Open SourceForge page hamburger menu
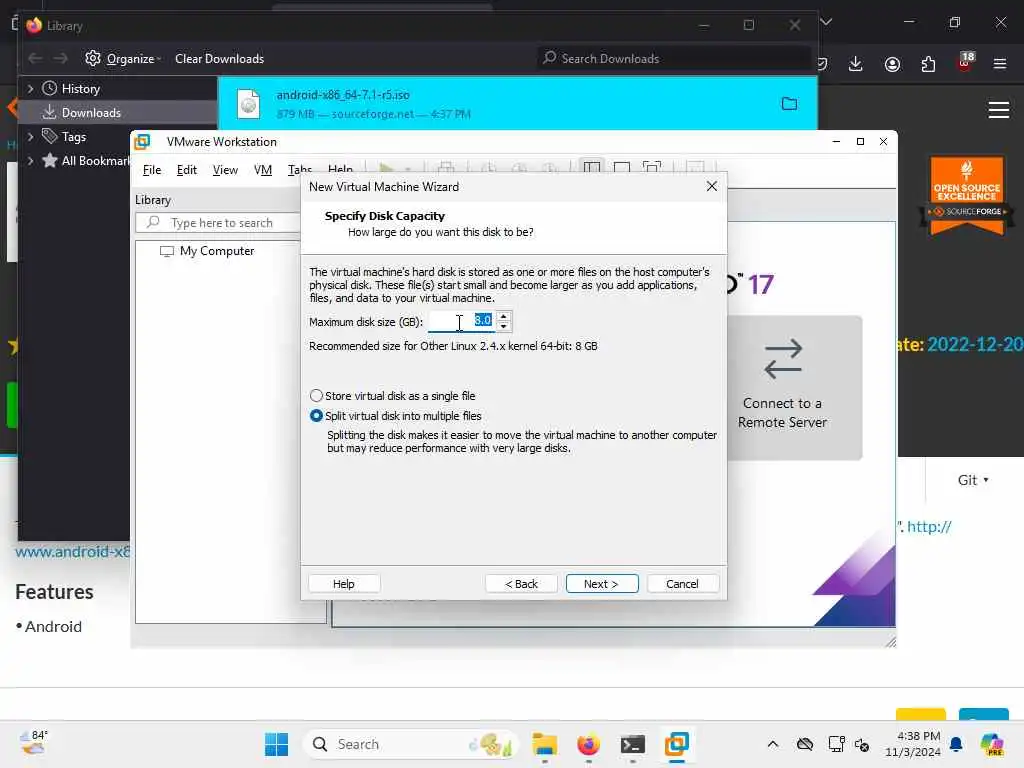The width and height of the screenshot is (1024, 768). click(x=999, y=110)
